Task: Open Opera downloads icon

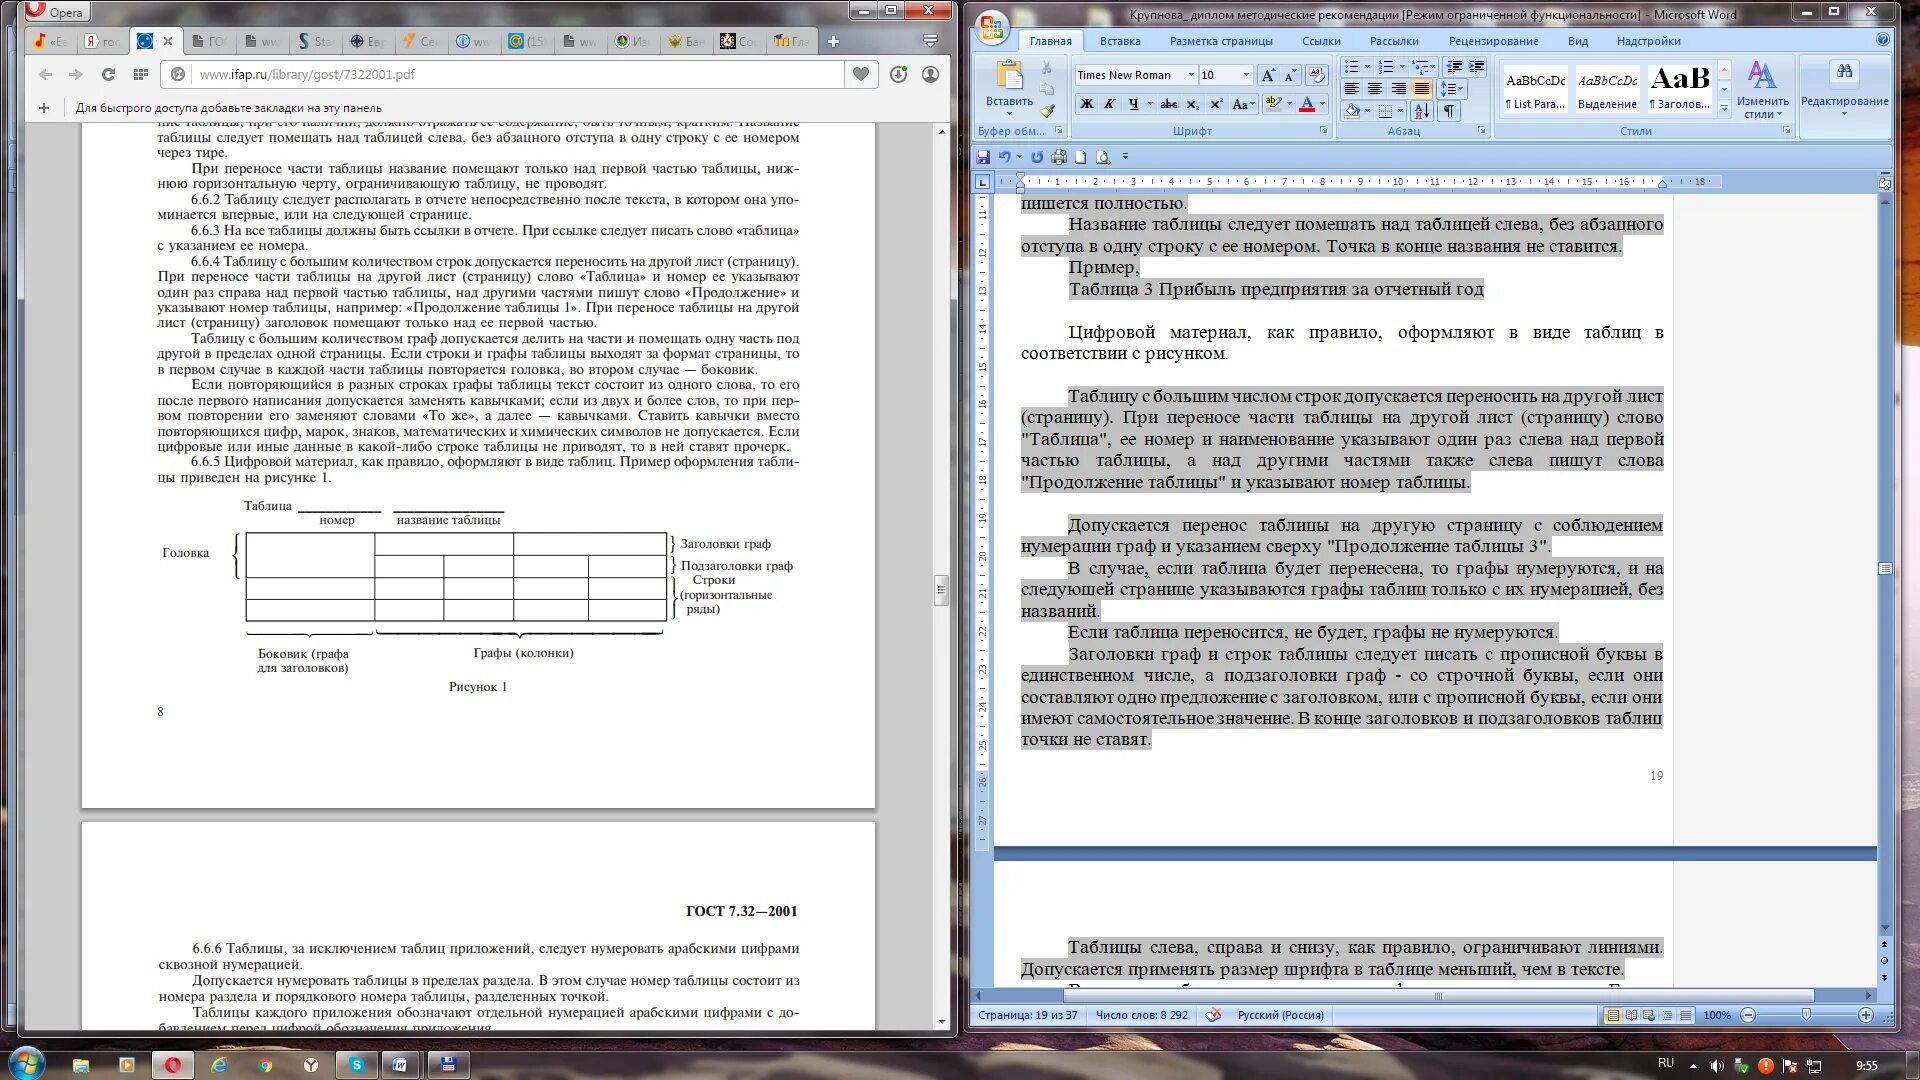Action: point(898,74)
